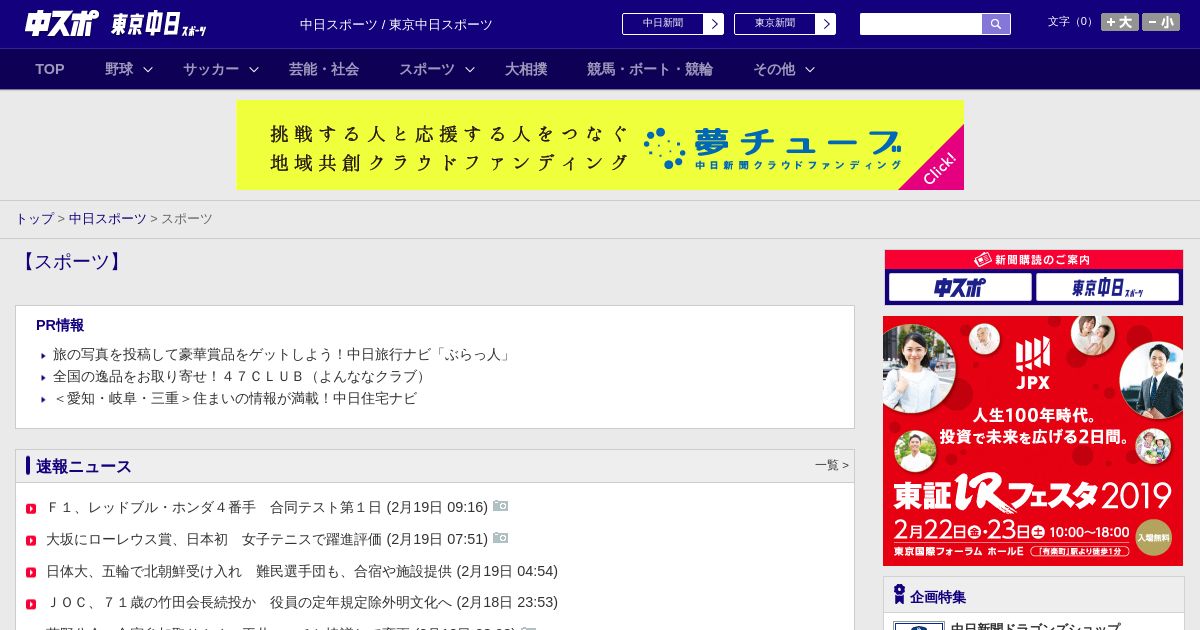Click the 企画特集 ribbon icon
Viewport: 1200px width, 630px height.
pos(899,595)
